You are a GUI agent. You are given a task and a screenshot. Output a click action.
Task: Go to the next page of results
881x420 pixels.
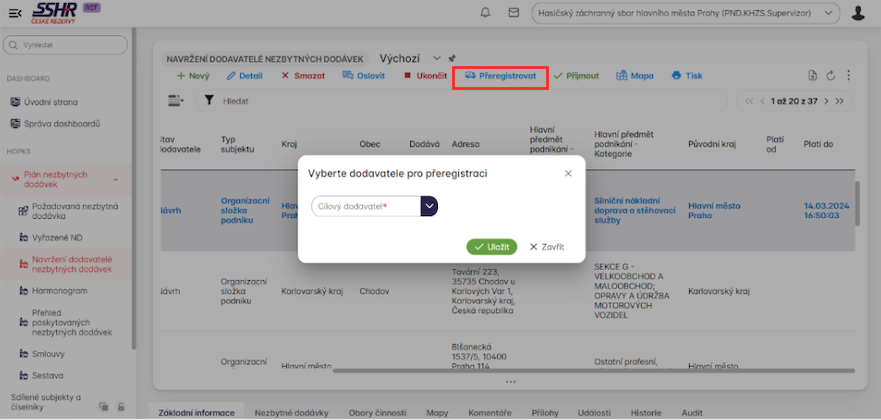(x=826, y=101)
